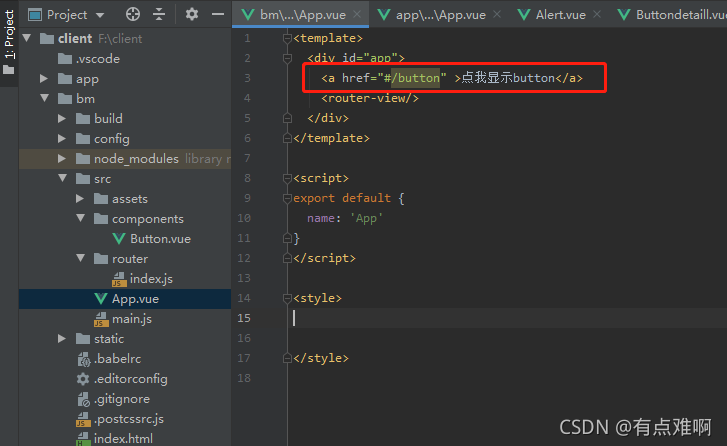Select the .babelrc file

point(117,359)
